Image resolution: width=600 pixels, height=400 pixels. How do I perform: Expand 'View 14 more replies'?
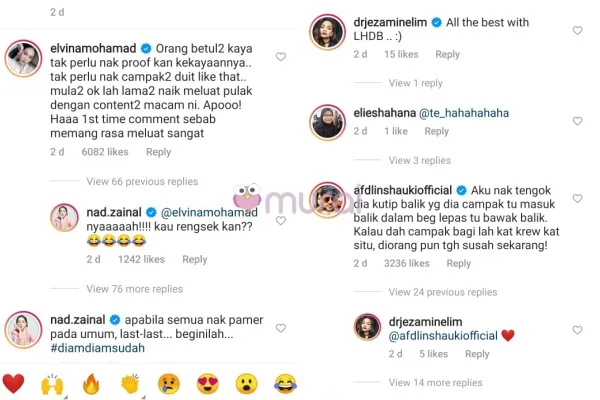coord(435,382)
